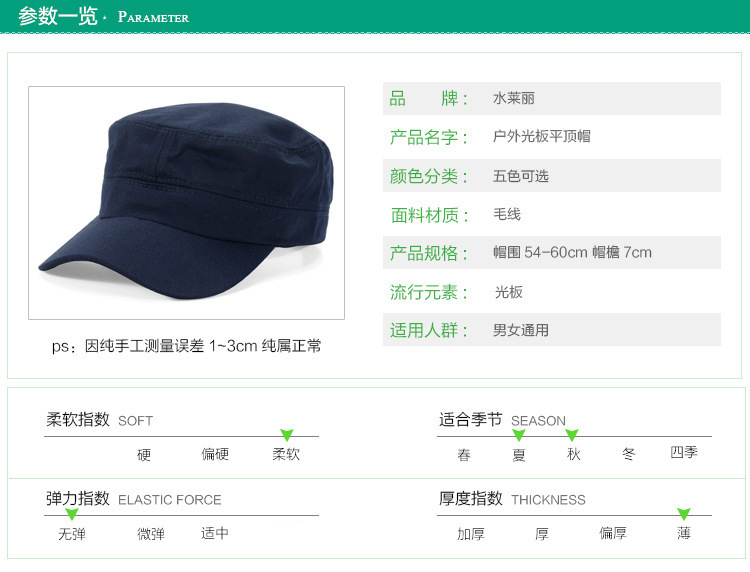Click the spec value 帽围 54-60cm 帽檐 7cm
The image size is (750, 572).
coord(572,252)
